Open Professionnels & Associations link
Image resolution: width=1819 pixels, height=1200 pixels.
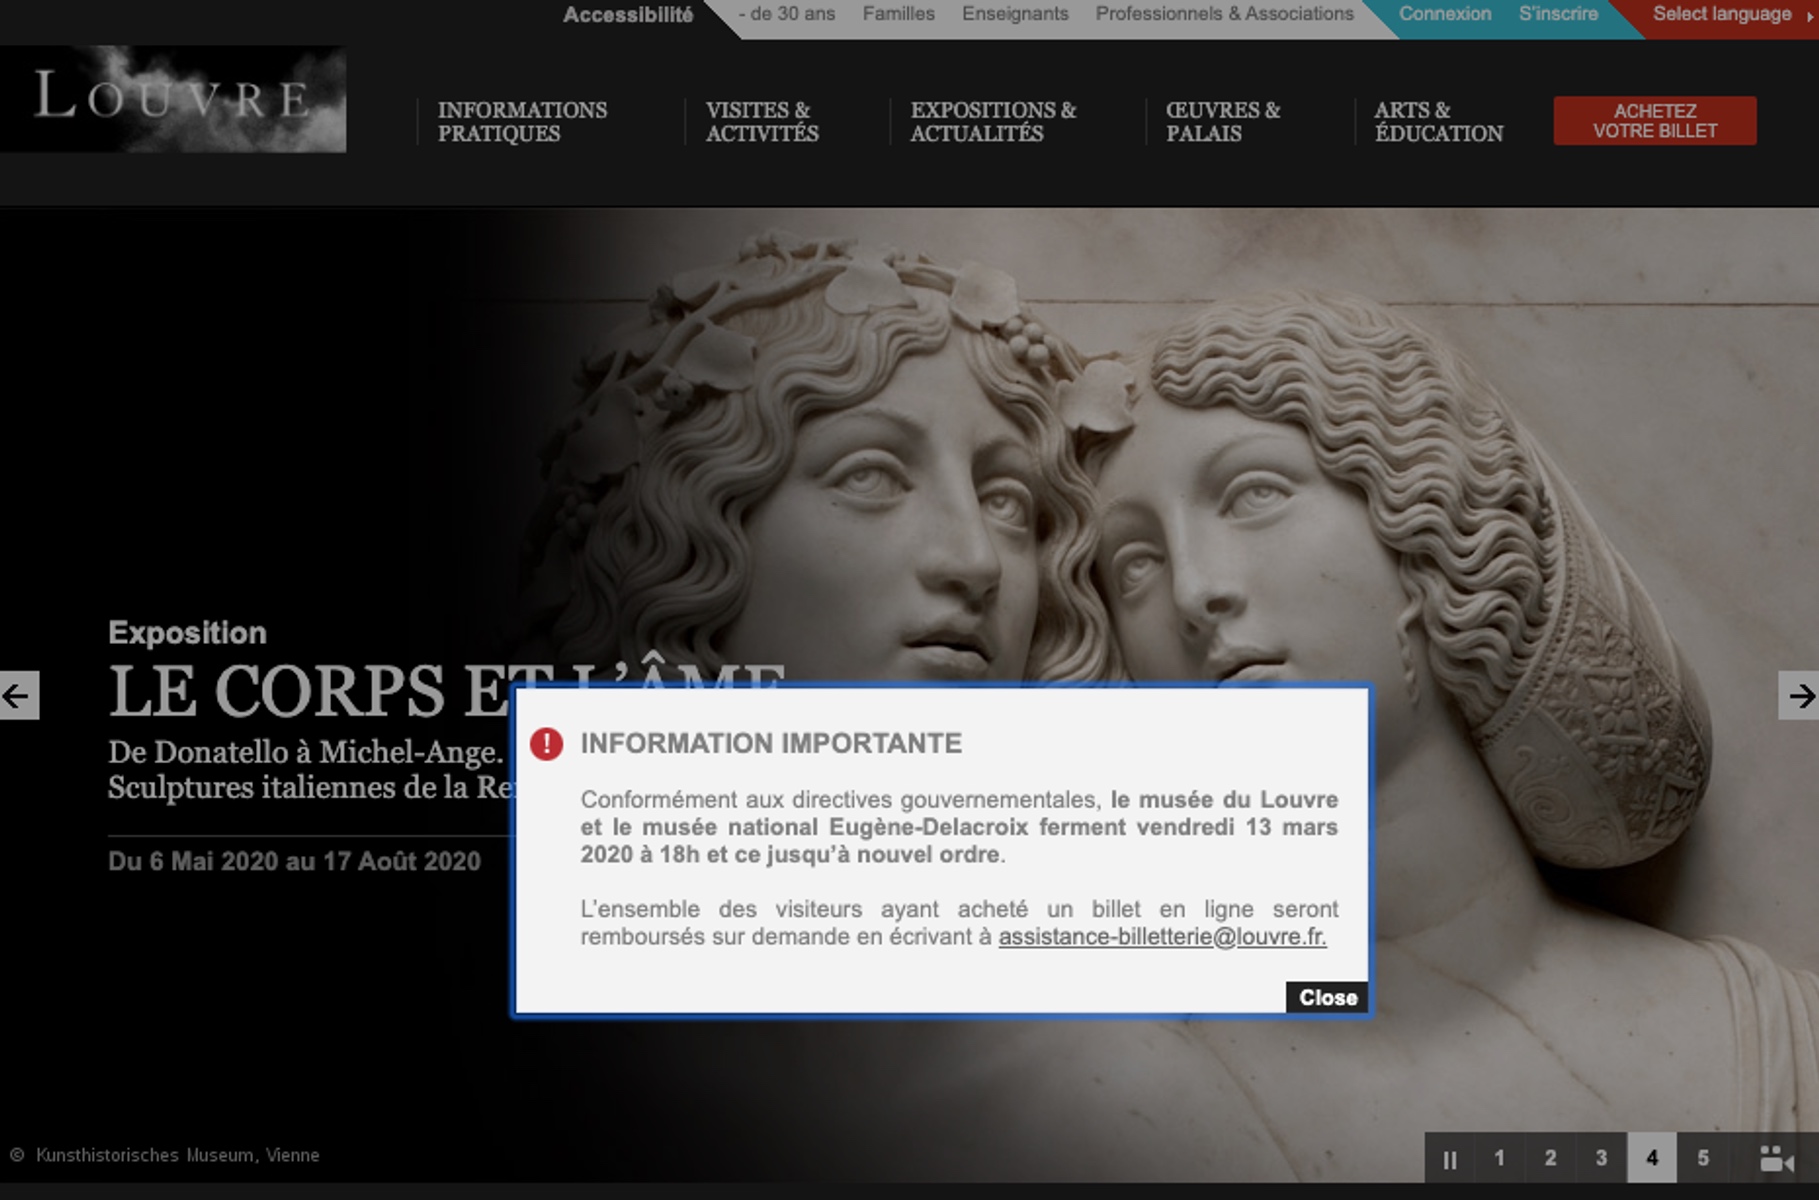tap(1224, 14)
